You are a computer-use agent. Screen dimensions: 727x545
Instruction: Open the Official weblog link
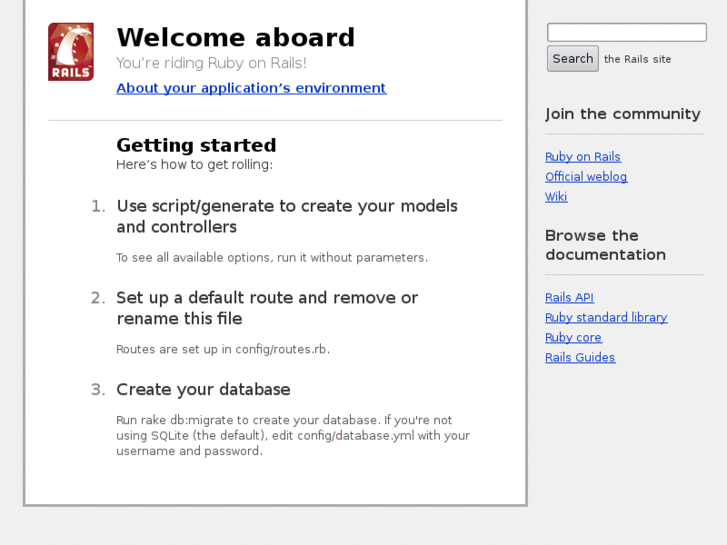click(x=586, y=177)
